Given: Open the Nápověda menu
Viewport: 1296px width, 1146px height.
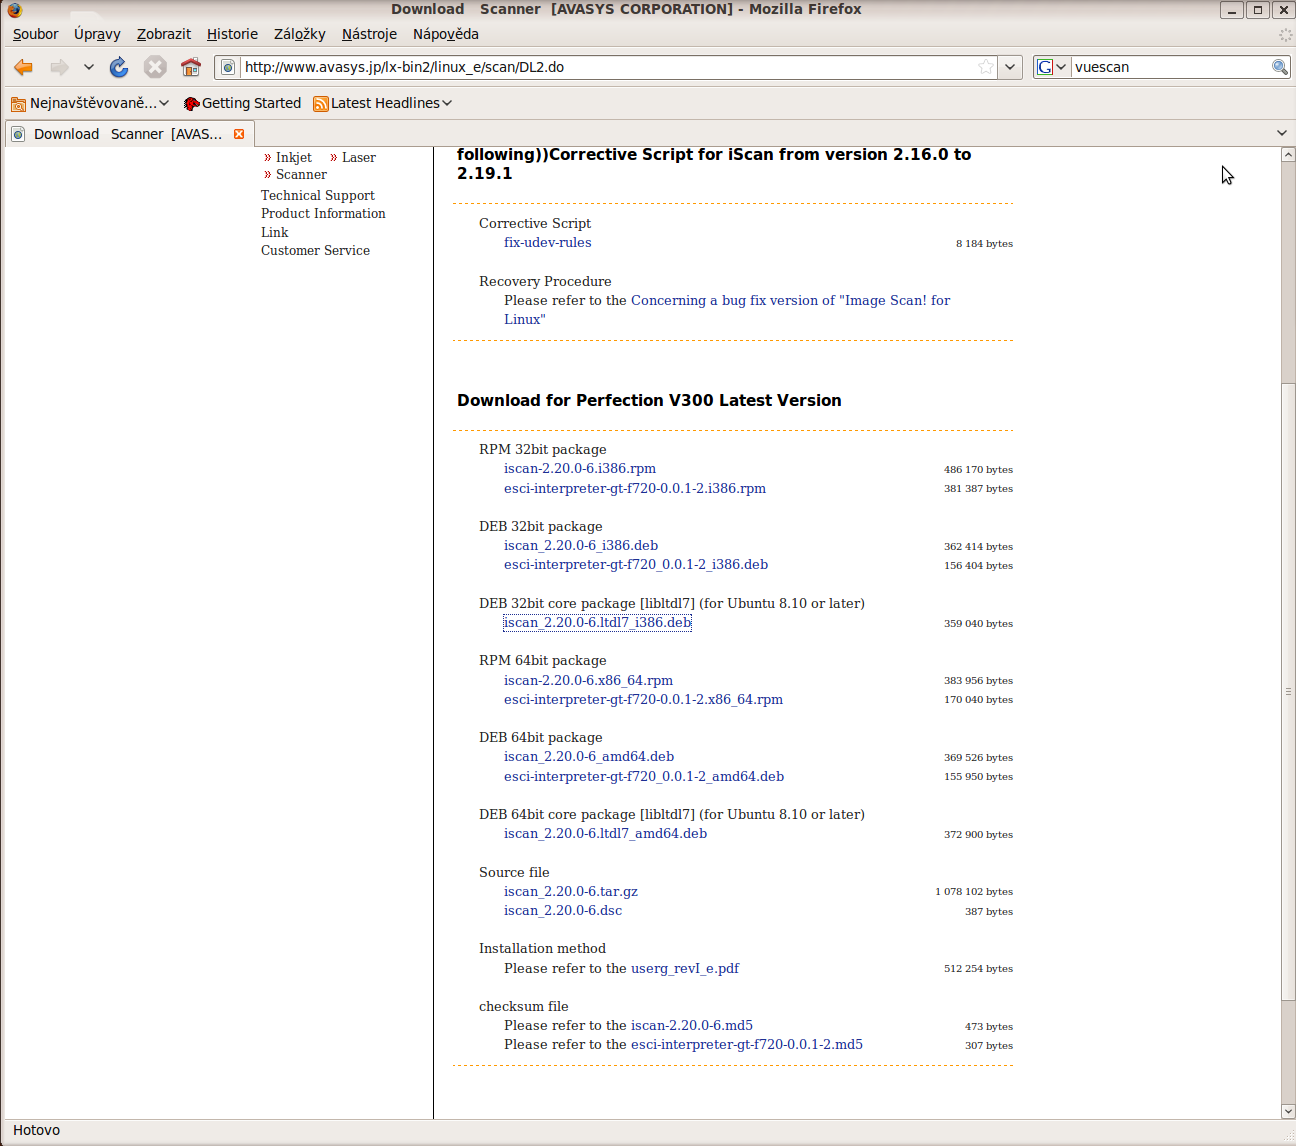Looking at the screenshot, I should click(446, 34).
